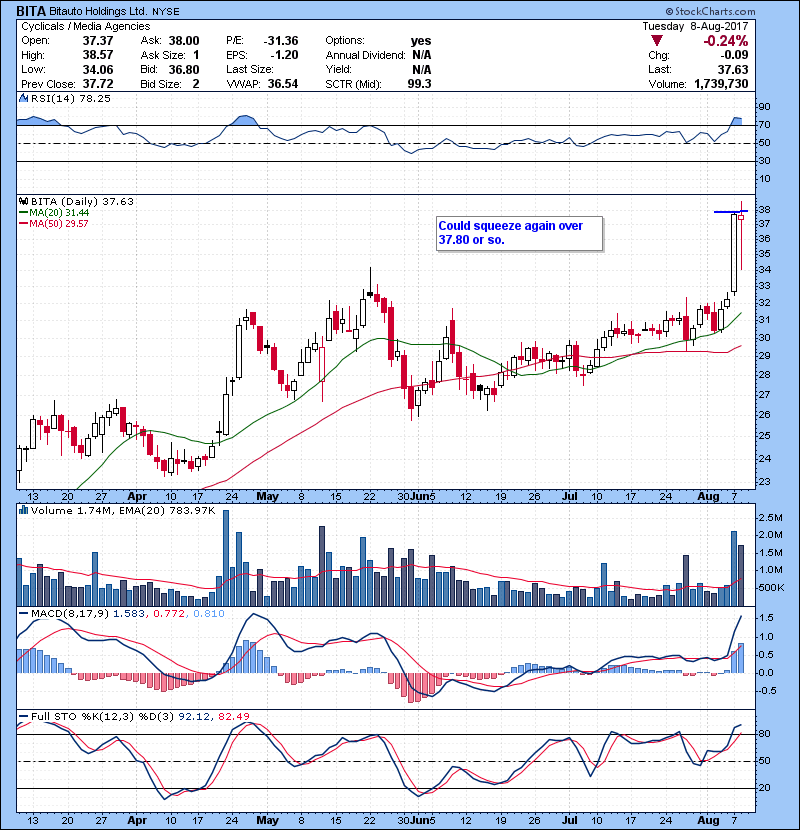The image size is (800, 830).
Task: Click the NYSE exchange label
Action: tap(166, 12)
